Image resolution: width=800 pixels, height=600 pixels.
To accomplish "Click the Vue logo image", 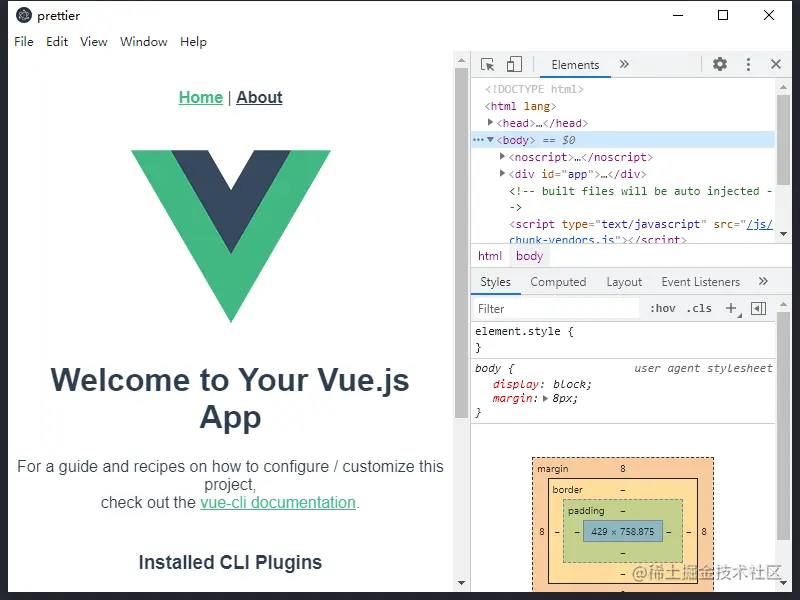I will pyautogui.click(x=231, y=236).
